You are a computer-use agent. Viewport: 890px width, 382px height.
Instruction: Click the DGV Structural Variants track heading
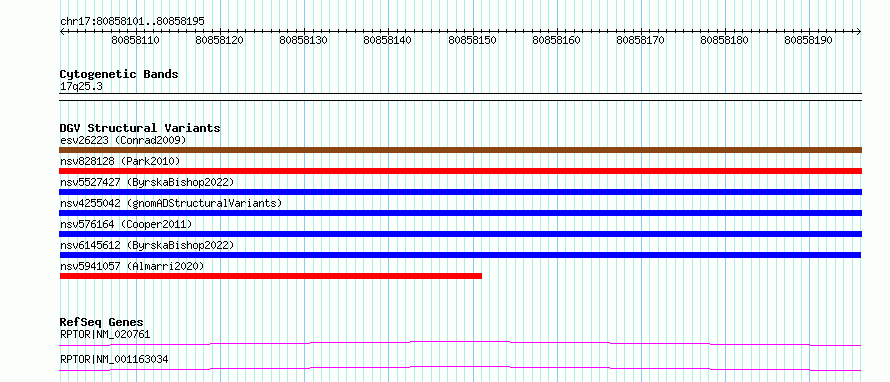140,128
